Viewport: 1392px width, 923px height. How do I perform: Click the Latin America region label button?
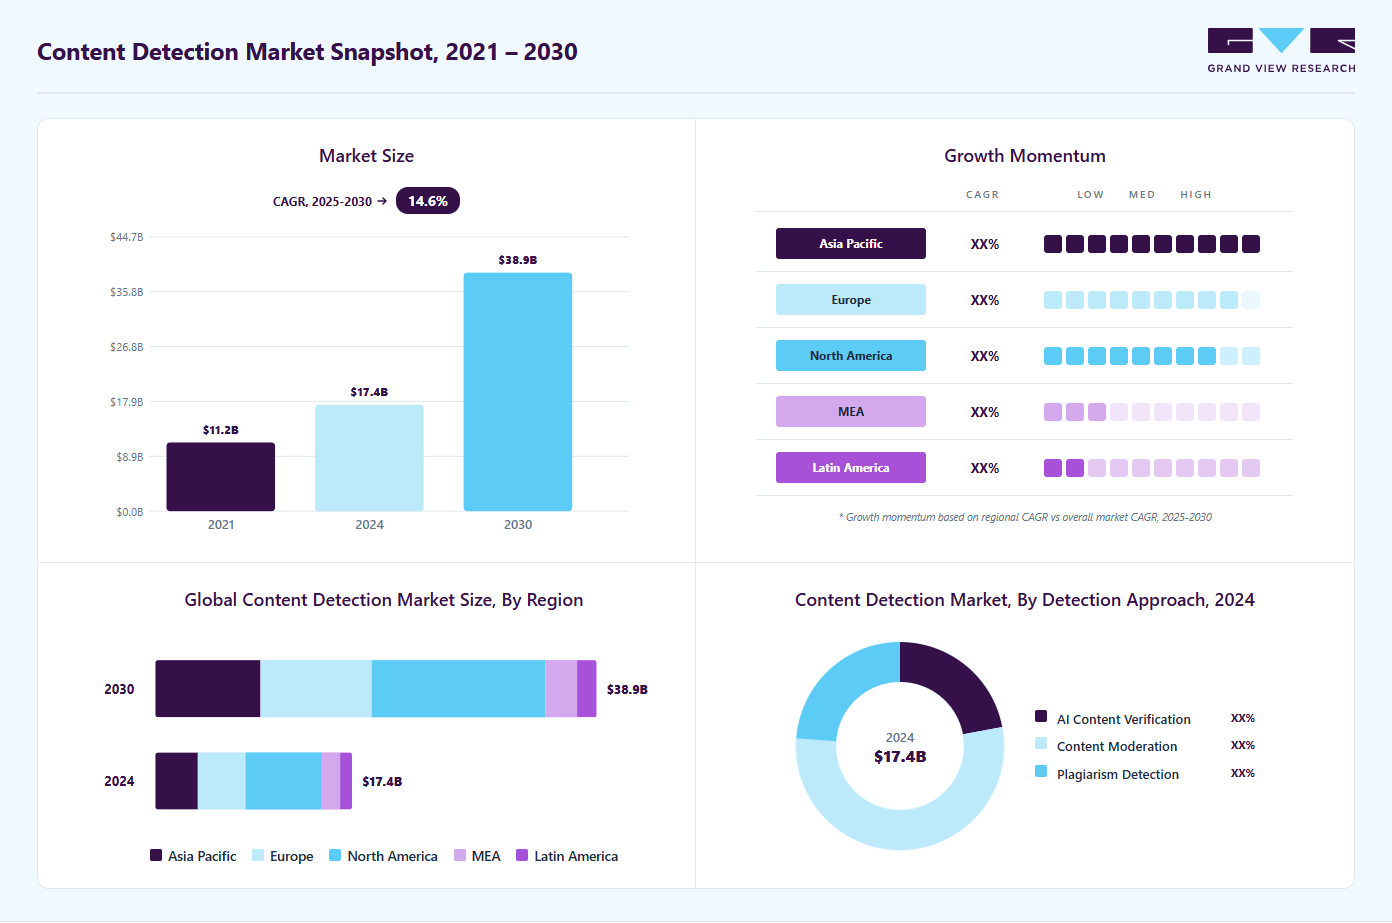click(851, 468)
